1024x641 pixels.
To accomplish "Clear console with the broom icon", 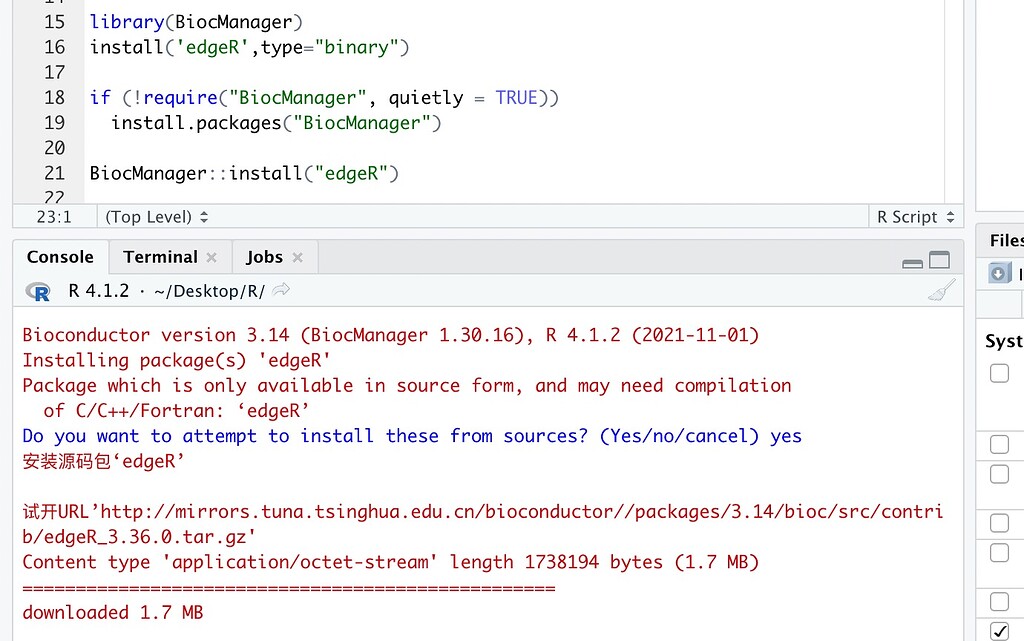I will pos(942,290).
